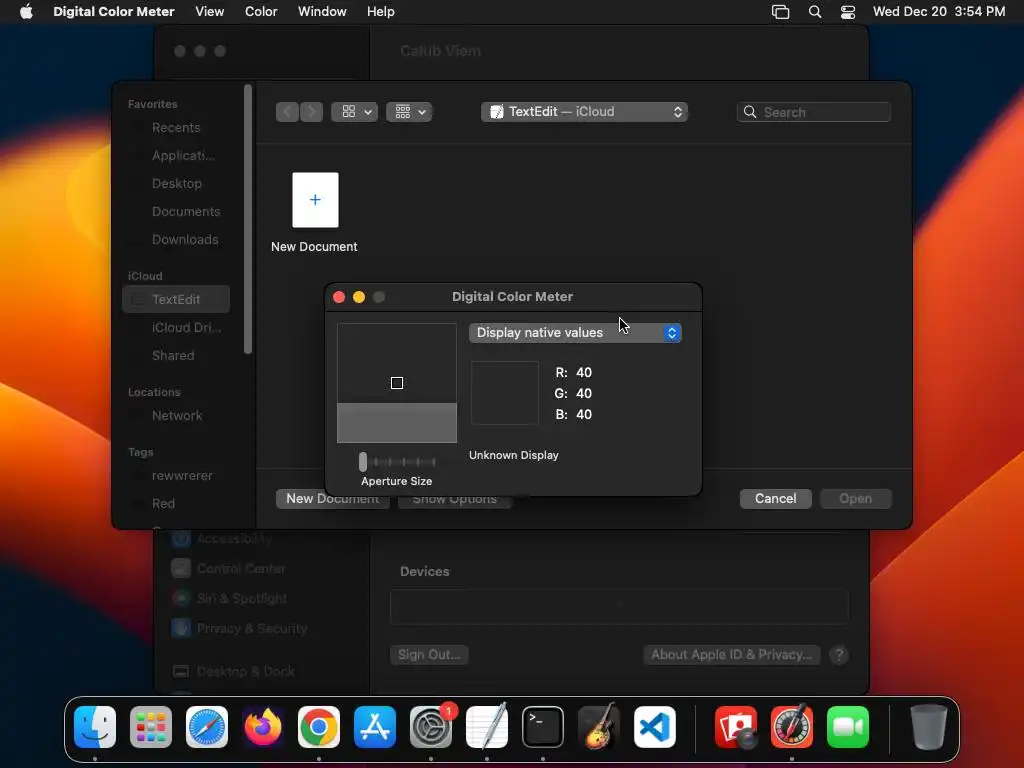Click the sidebar scrollbar in file dialog
Image resolution: width=1024 pixels, height=768 pixels.
(x=248, y=219)
